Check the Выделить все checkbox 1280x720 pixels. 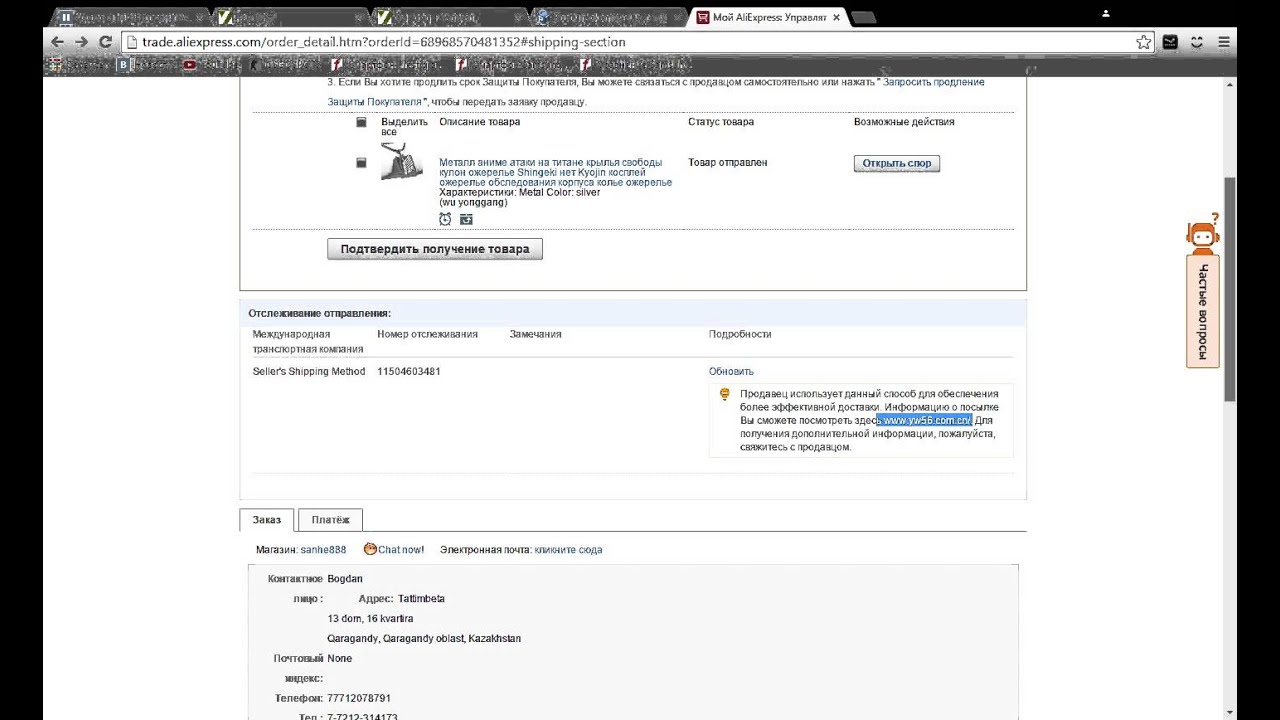coord(361,122)
